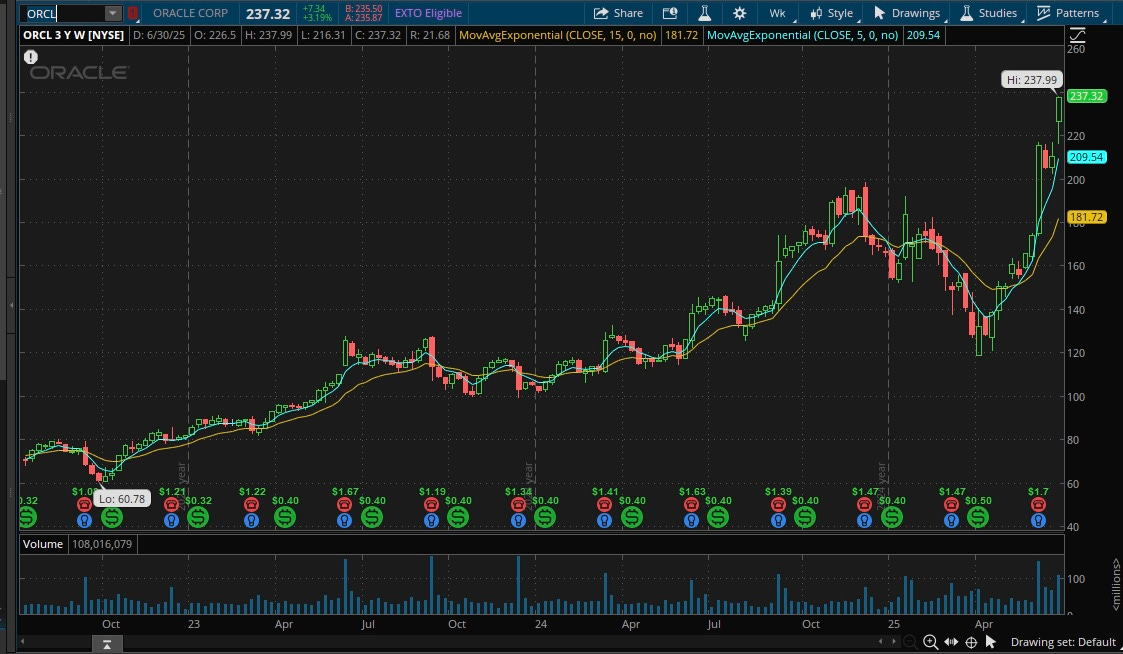
Task: Click the zoom in magnifier icon
Action: click(930, 642)
